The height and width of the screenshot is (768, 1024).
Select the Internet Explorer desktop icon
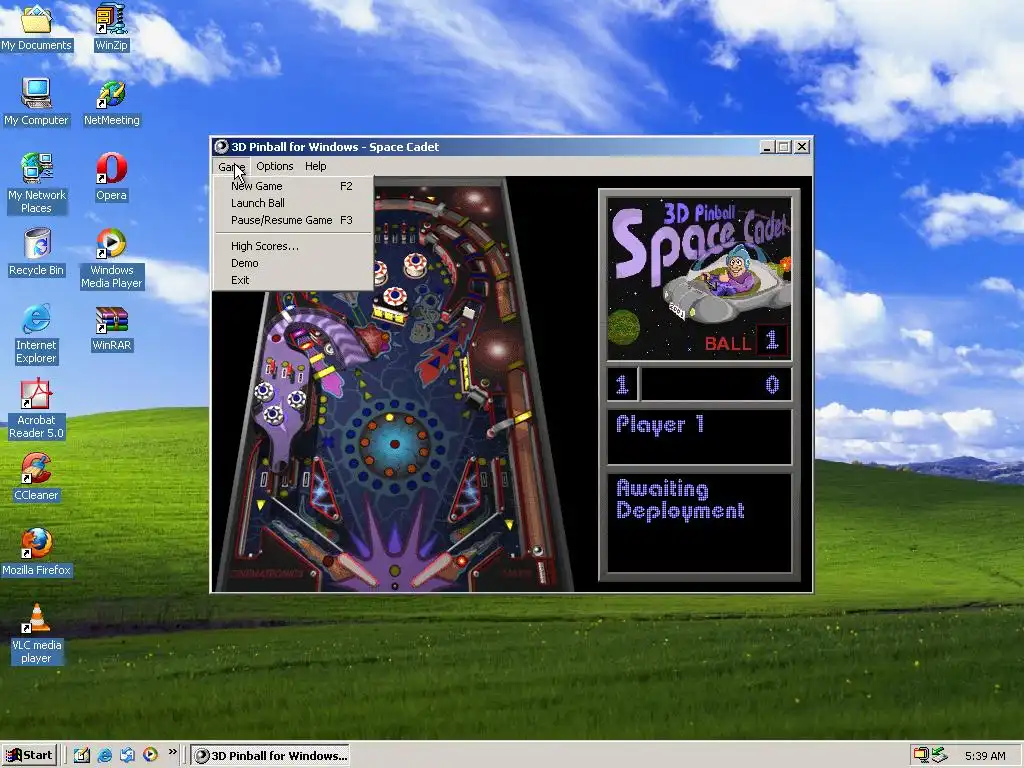coord(37,333)
